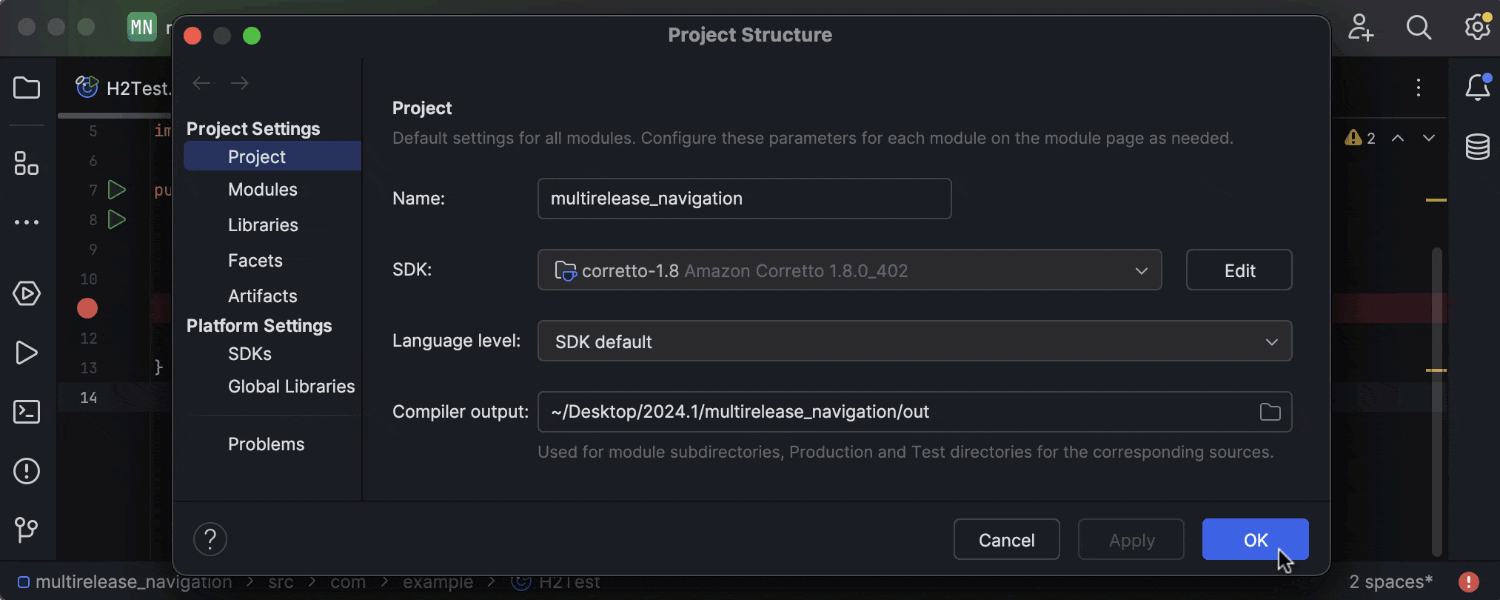Select Modules in Project Settings
The height and width of the screenshot is (600, 1500).
[262, 189]
